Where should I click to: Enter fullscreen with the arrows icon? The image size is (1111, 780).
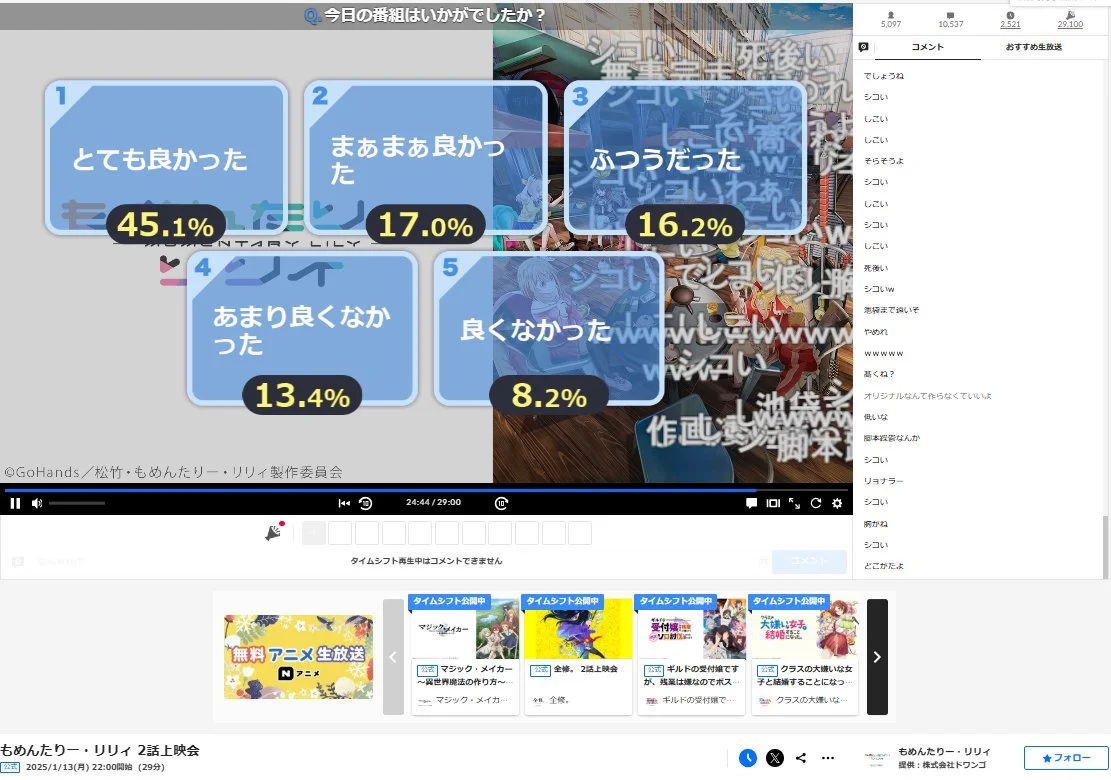794,503
